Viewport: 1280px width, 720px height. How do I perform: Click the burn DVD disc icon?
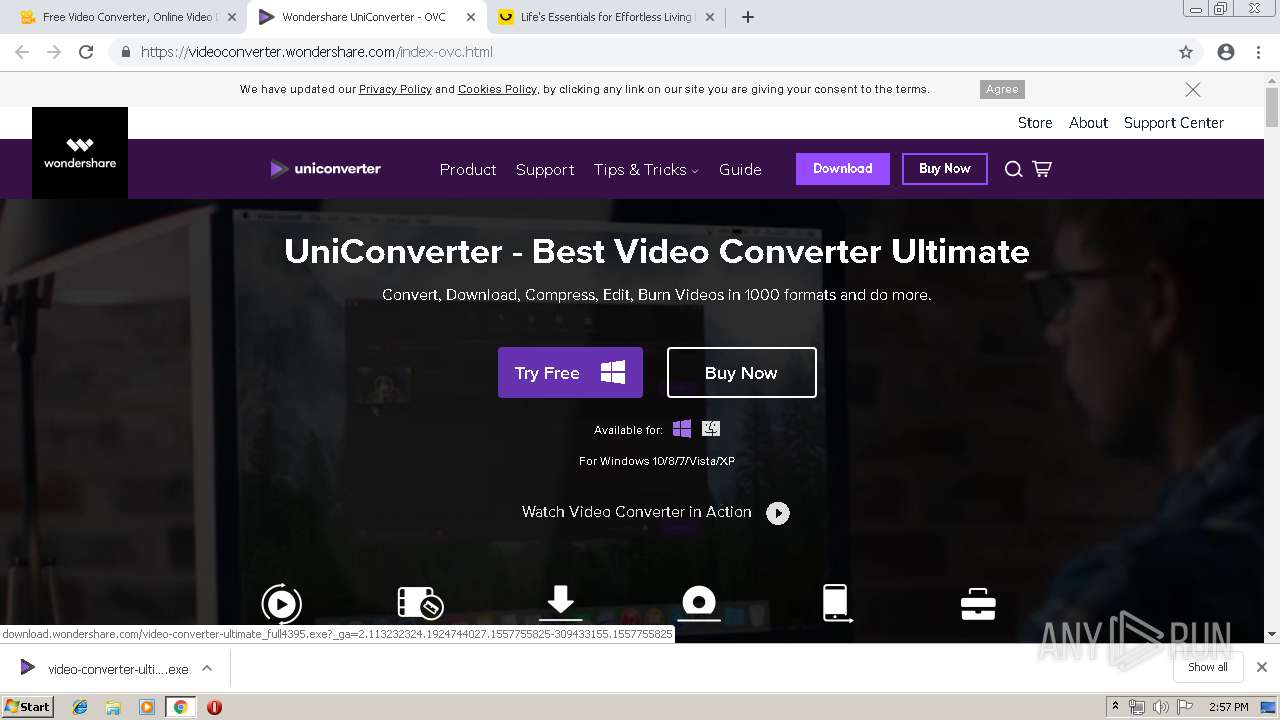pyautogui.click(x=699, y=603)
